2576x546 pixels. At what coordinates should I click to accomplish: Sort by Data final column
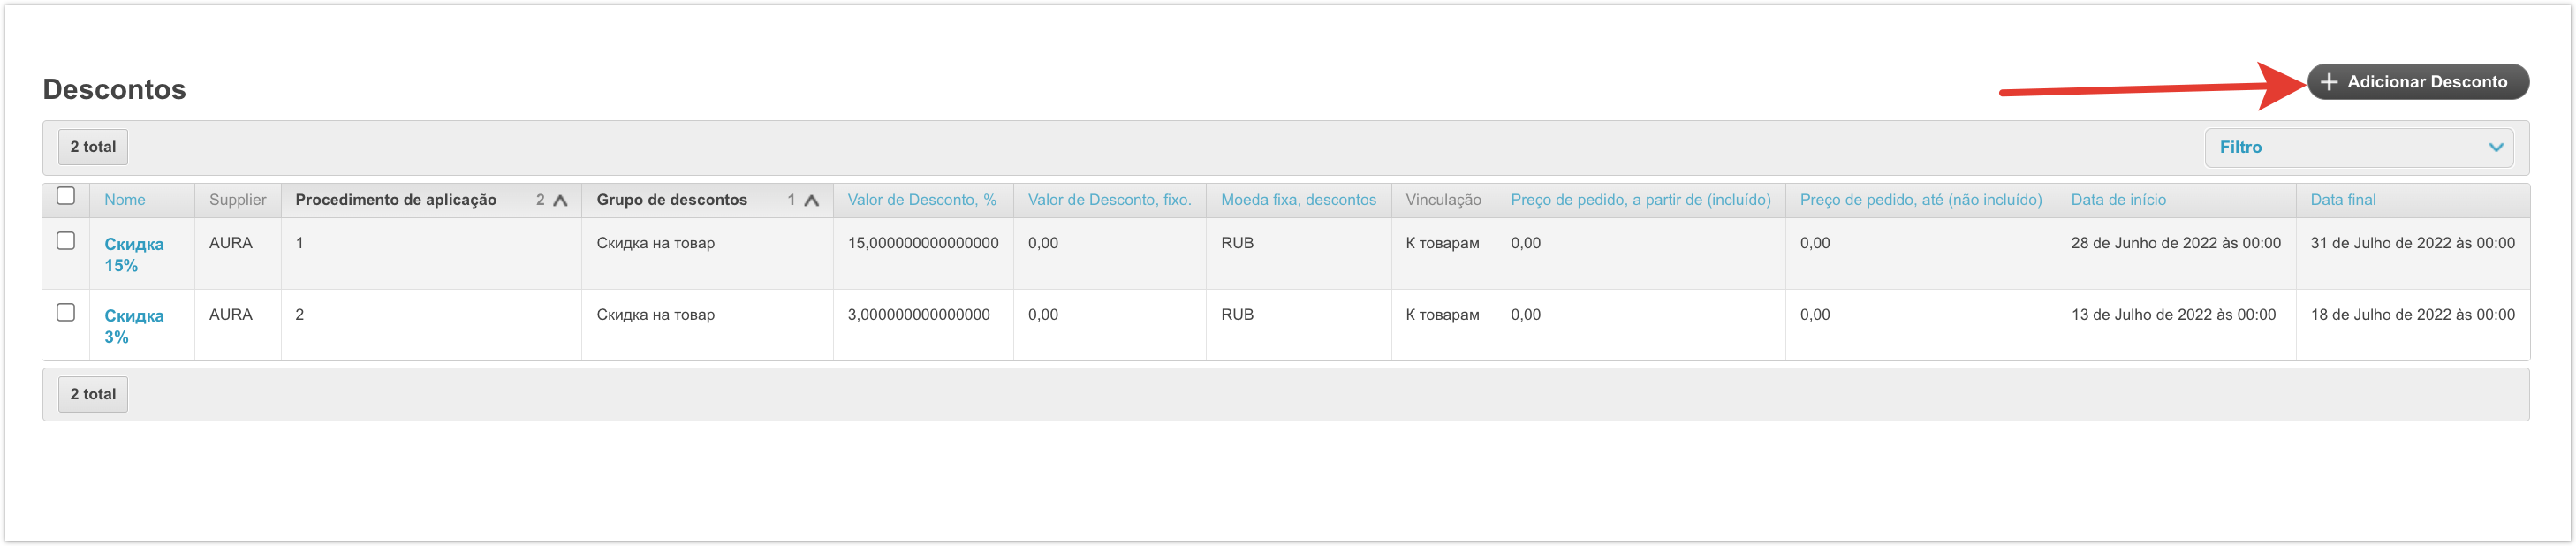[x=2342, y=200]
